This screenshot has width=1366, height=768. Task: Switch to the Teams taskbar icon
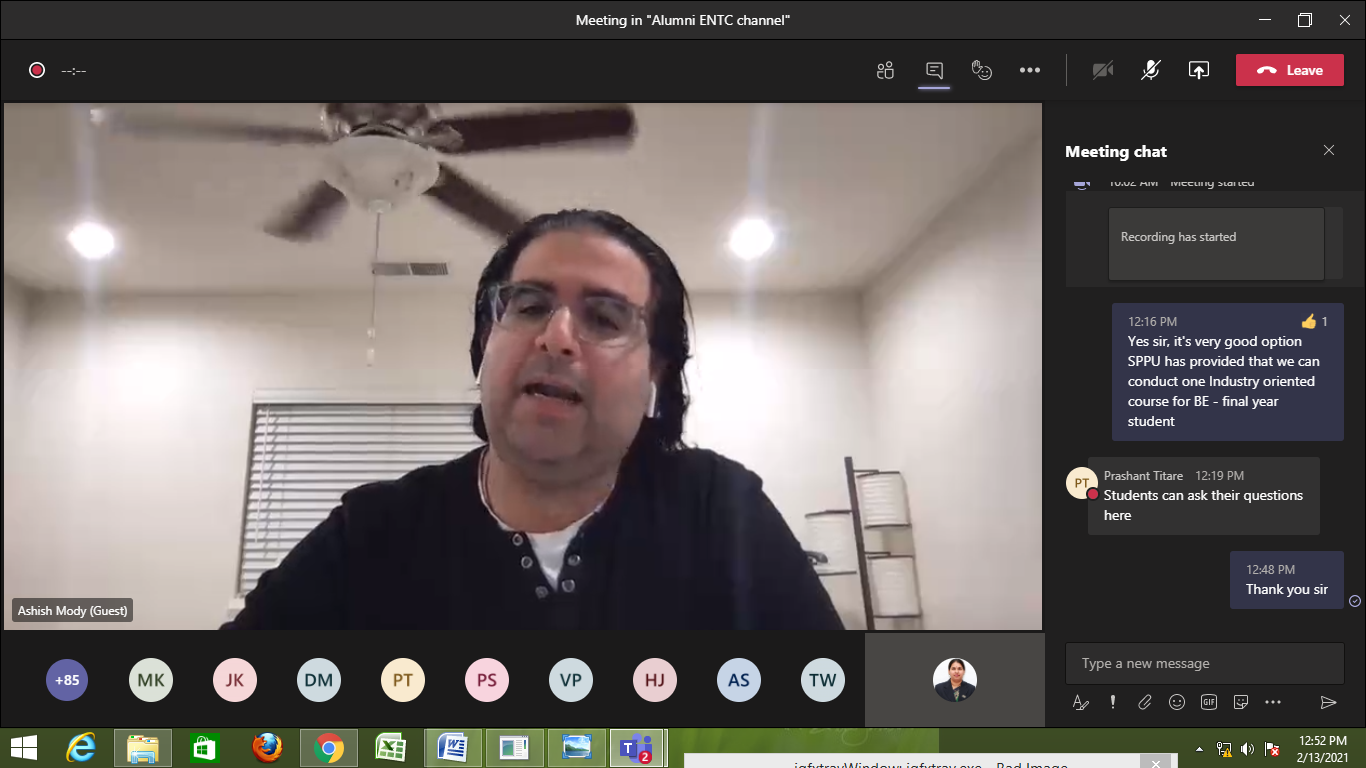636,748
